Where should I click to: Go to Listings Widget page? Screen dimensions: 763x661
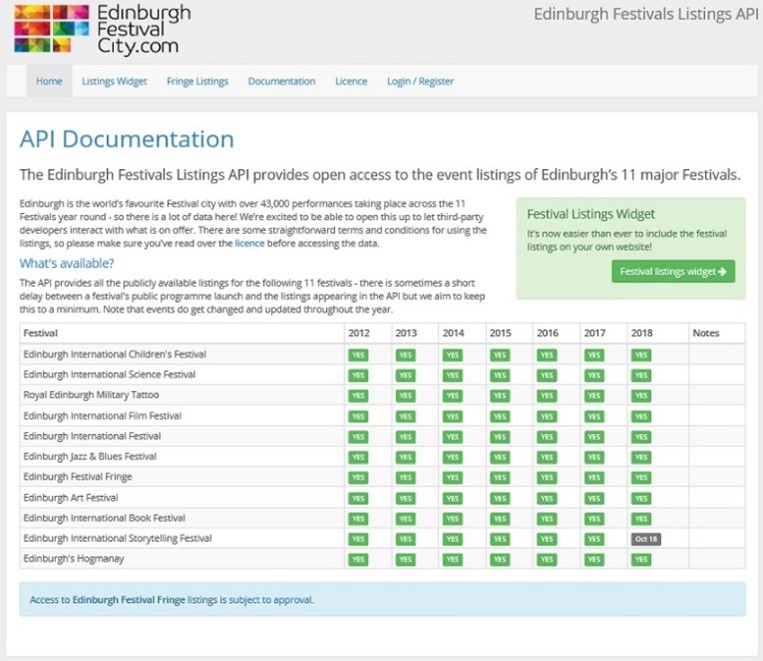coord(114,81)
